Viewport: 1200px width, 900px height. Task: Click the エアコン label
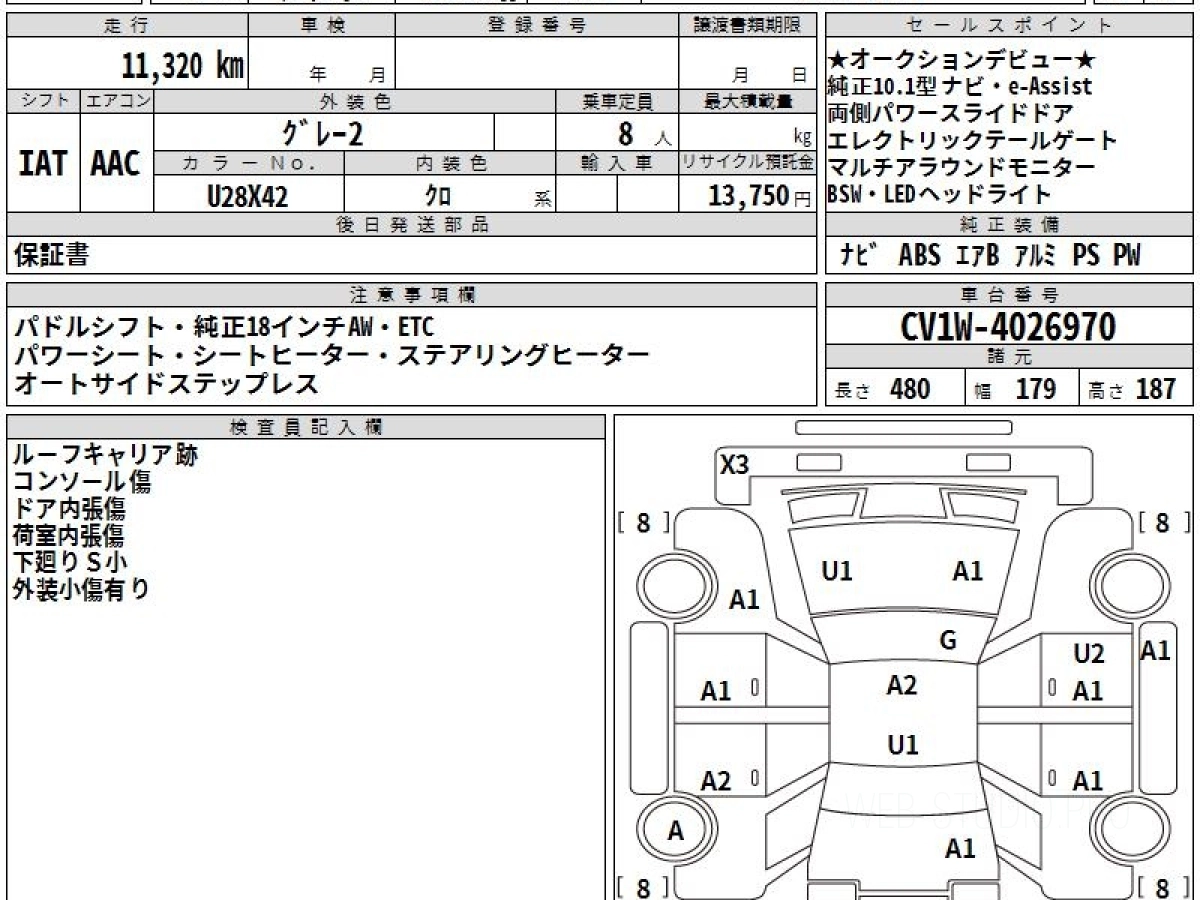coord(117,101)
